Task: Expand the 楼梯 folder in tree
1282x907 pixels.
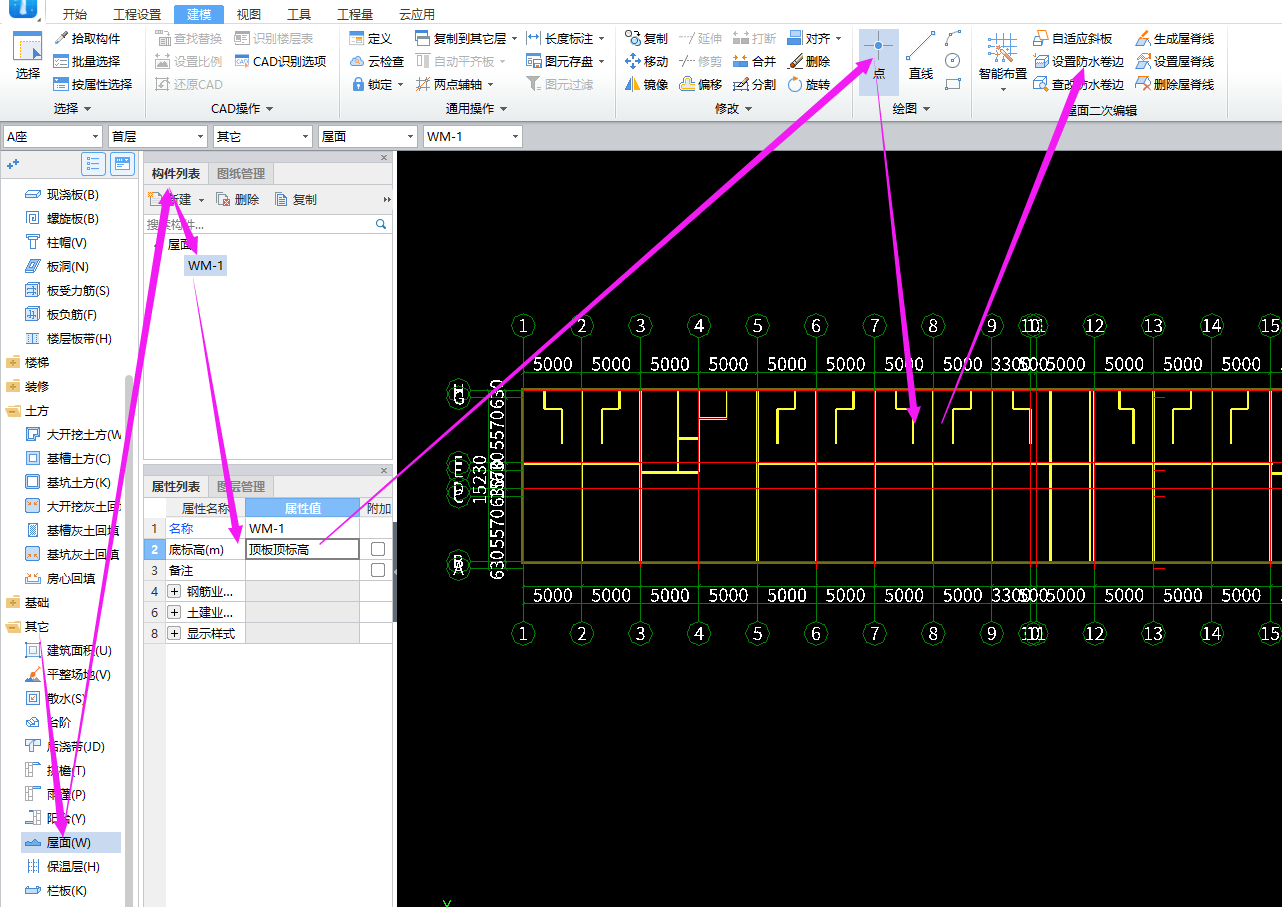Action: pos(13,362)
